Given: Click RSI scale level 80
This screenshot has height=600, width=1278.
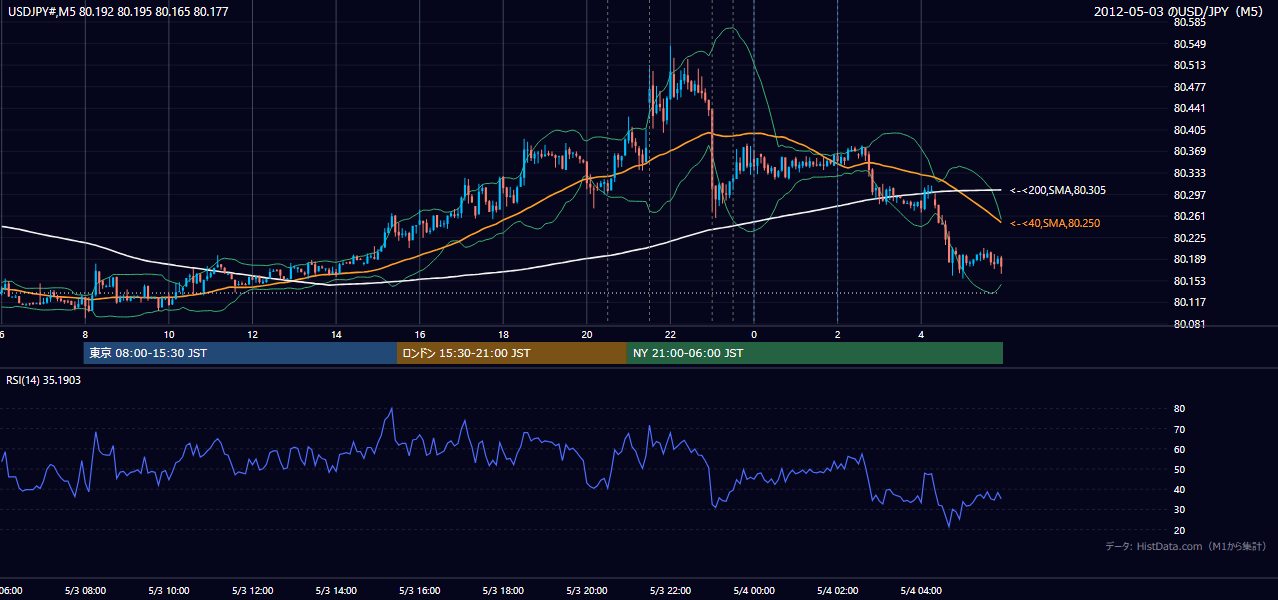Looking at the screenshot, I should pyautogui.click(x=1179, y=409).
